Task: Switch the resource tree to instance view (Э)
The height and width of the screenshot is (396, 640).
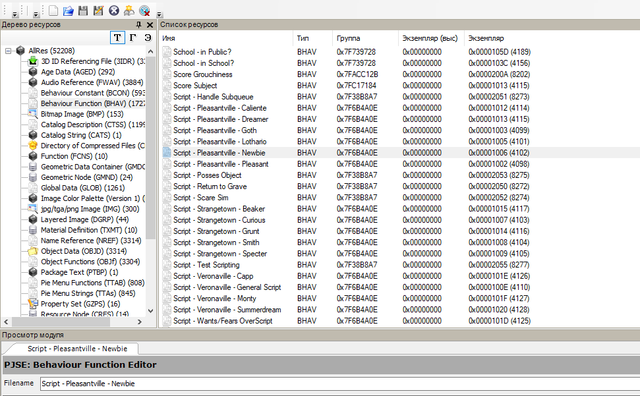Action: pos(147,38)
